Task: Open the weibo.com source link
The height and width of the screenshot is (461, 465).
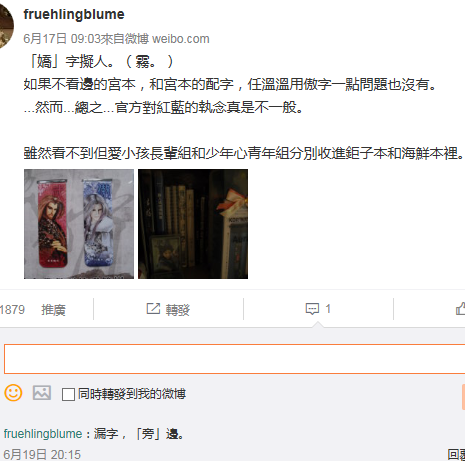Action: tap(181, 39)
